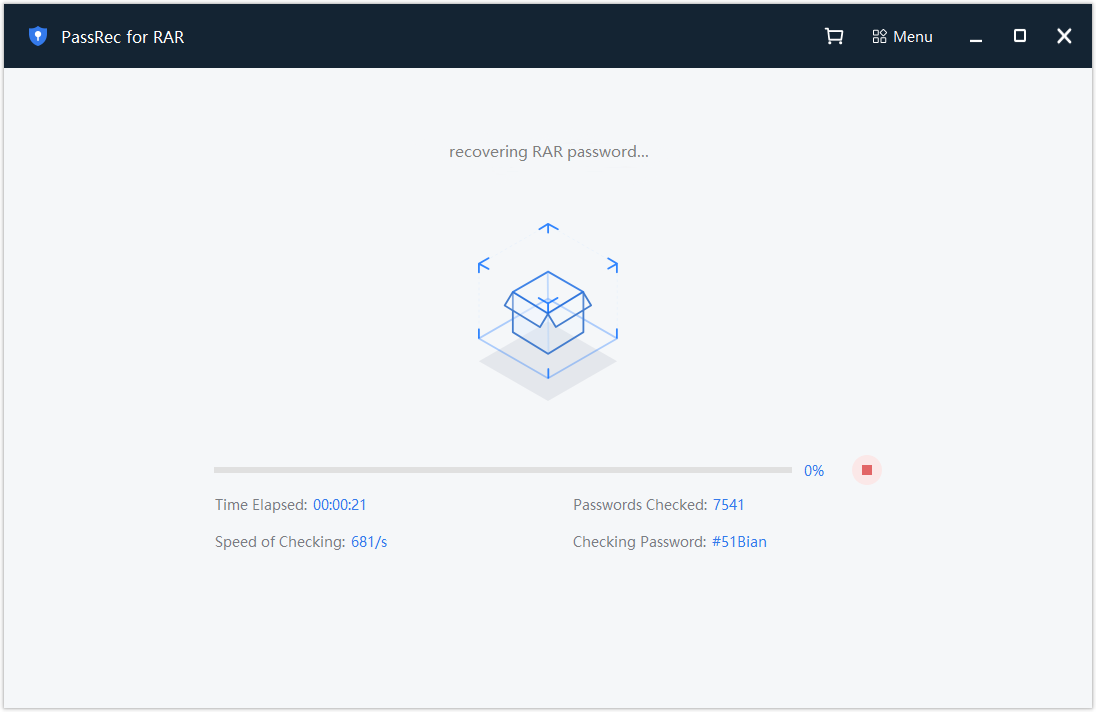The height and width of the screenshot is (712, 1096).
Task: Maximize the PassRec for RAR window
Action: pos(1020,36)
